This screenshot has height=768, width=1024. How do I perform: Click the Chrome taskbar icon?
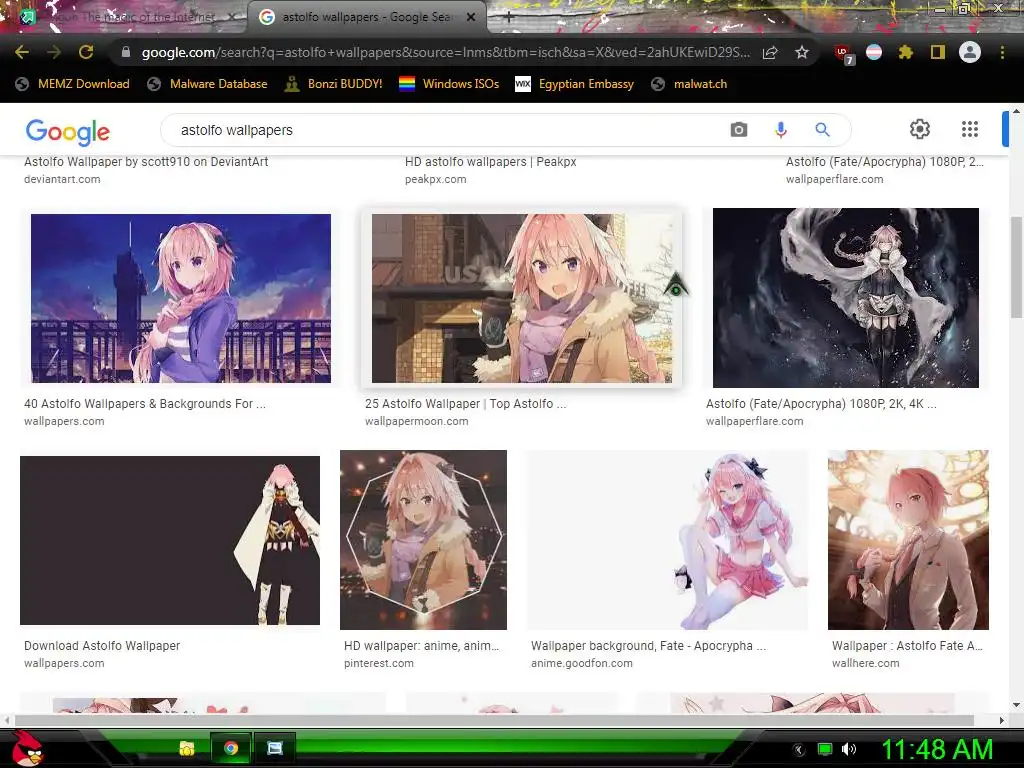(231, 748)
